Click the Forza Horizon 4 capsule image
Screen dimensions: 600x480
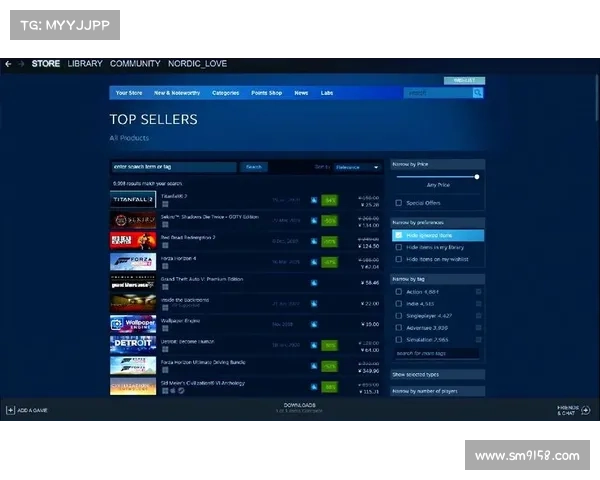coord(132,262)
